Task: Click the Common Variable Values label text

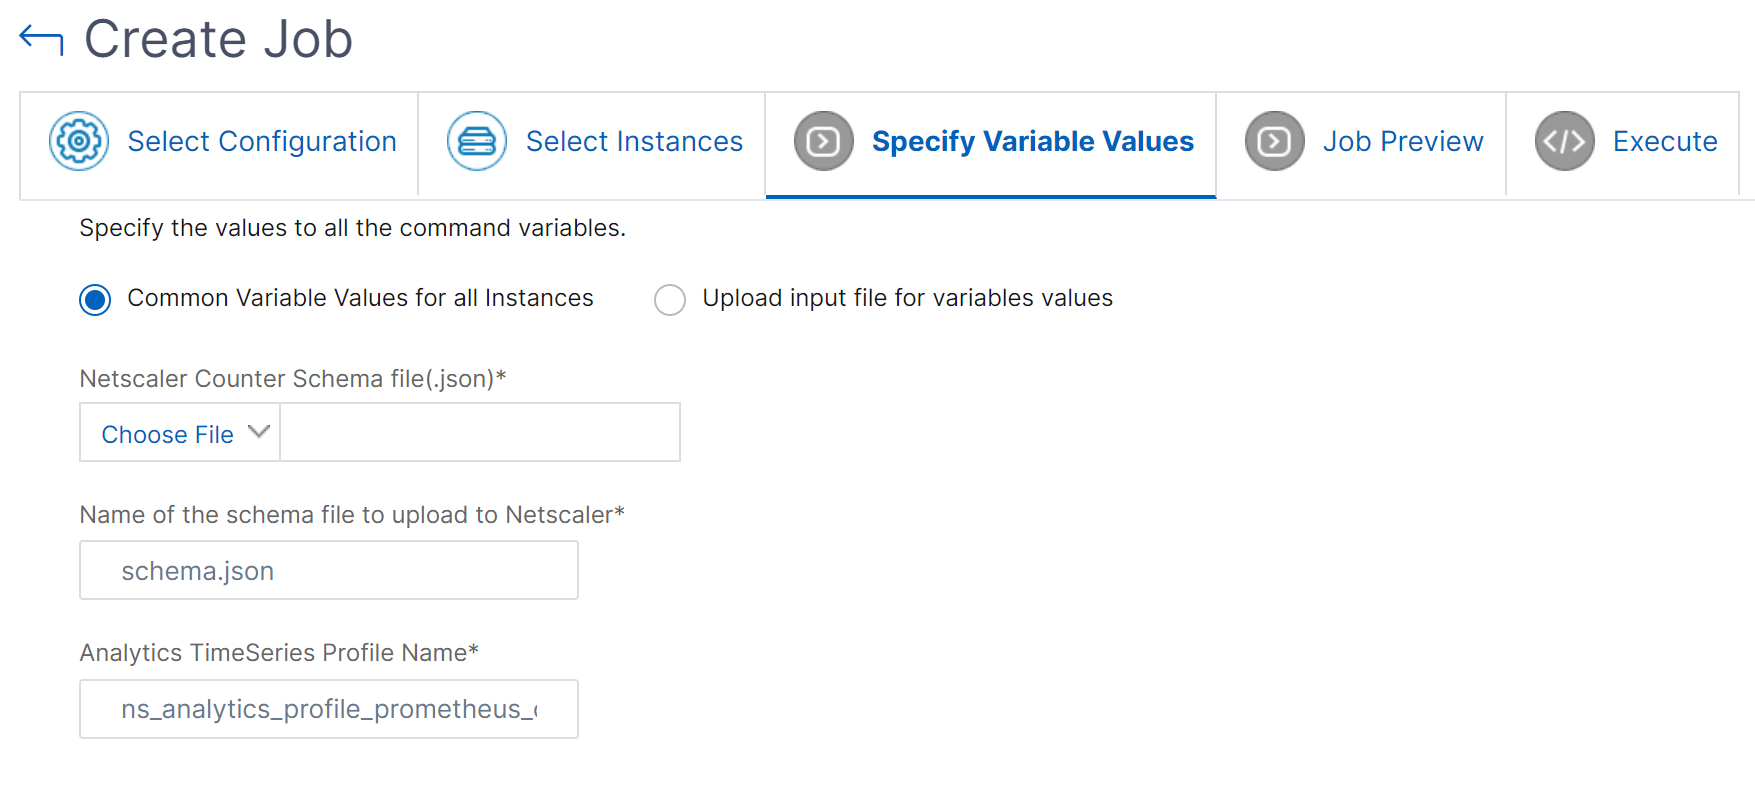Action: coord(360,298)
